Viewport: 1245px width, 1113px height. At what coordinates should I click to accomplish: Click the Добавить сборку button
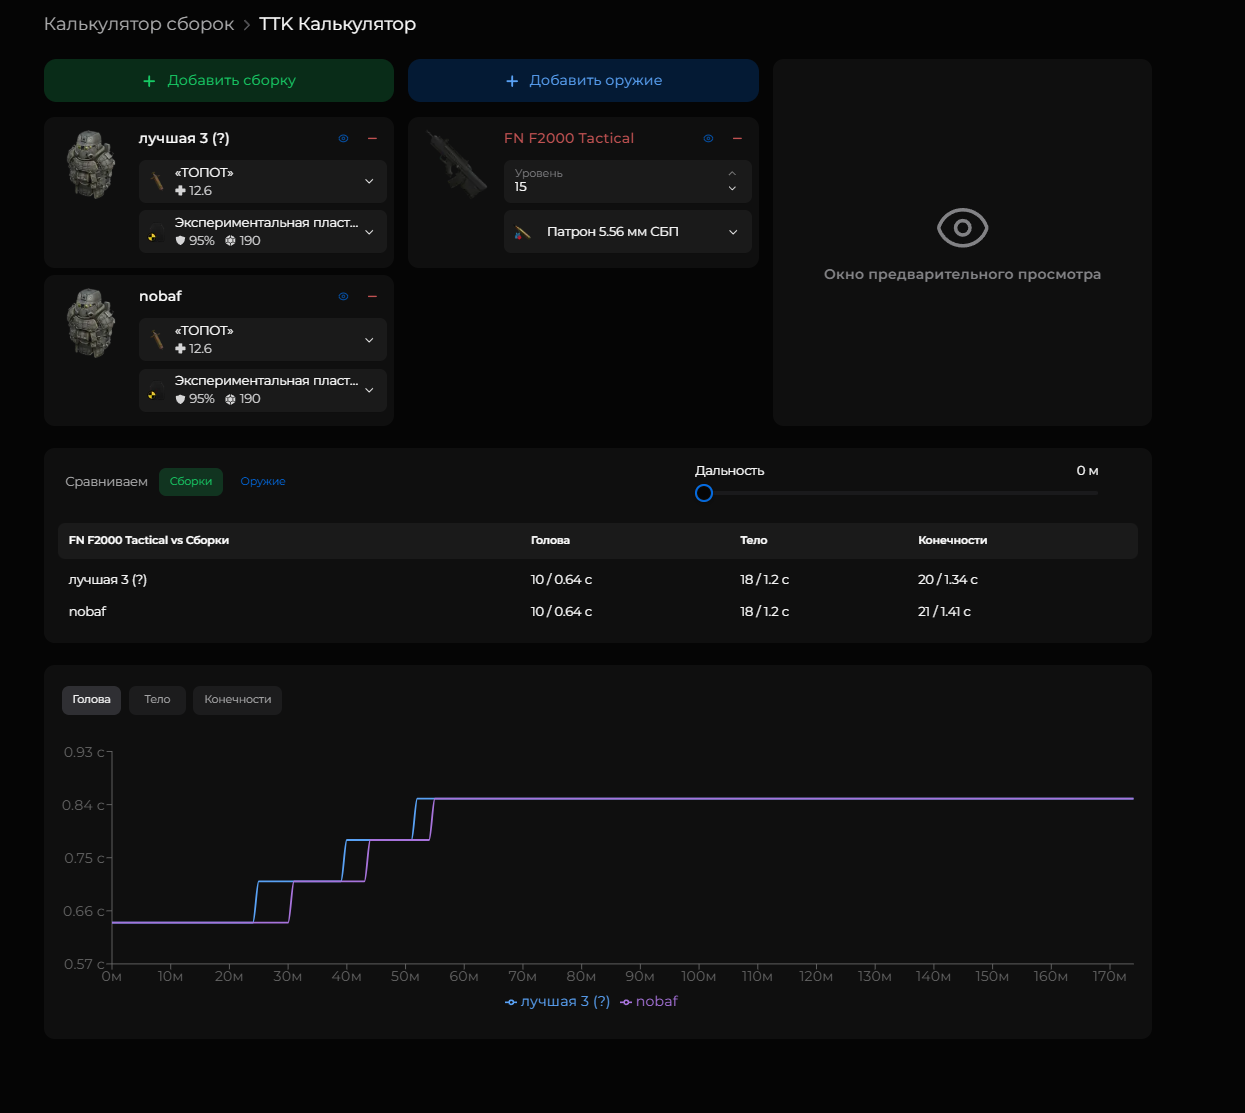click(x=219, y=81)
